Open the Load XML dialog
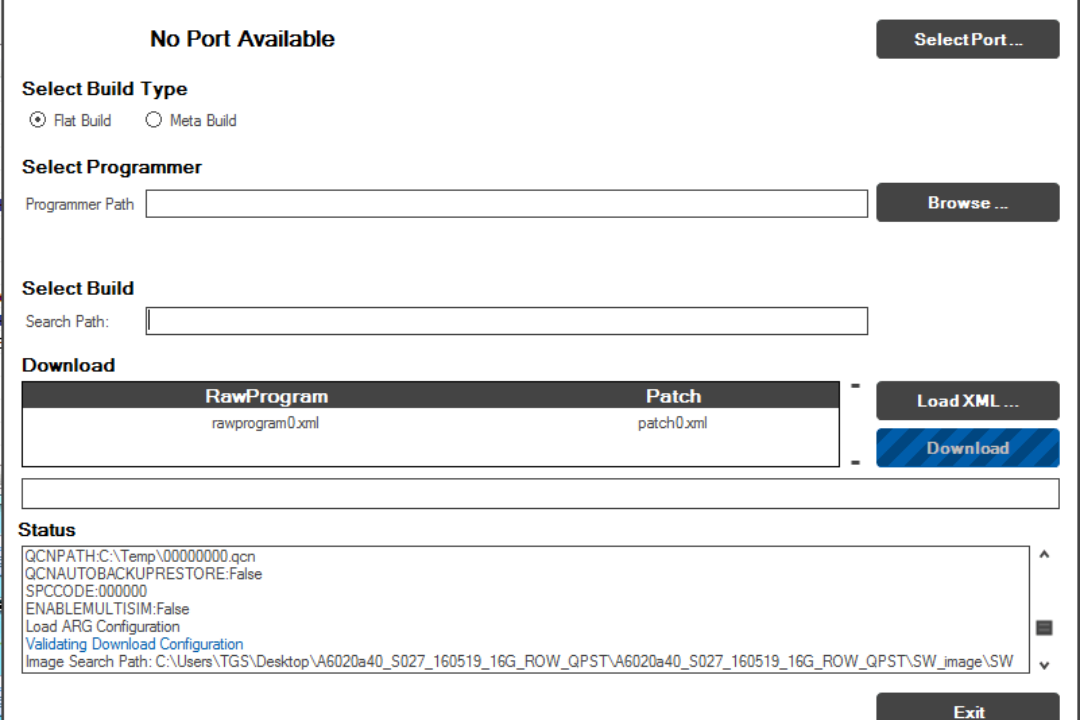1080x720 pixels. (x=967, y=401)
